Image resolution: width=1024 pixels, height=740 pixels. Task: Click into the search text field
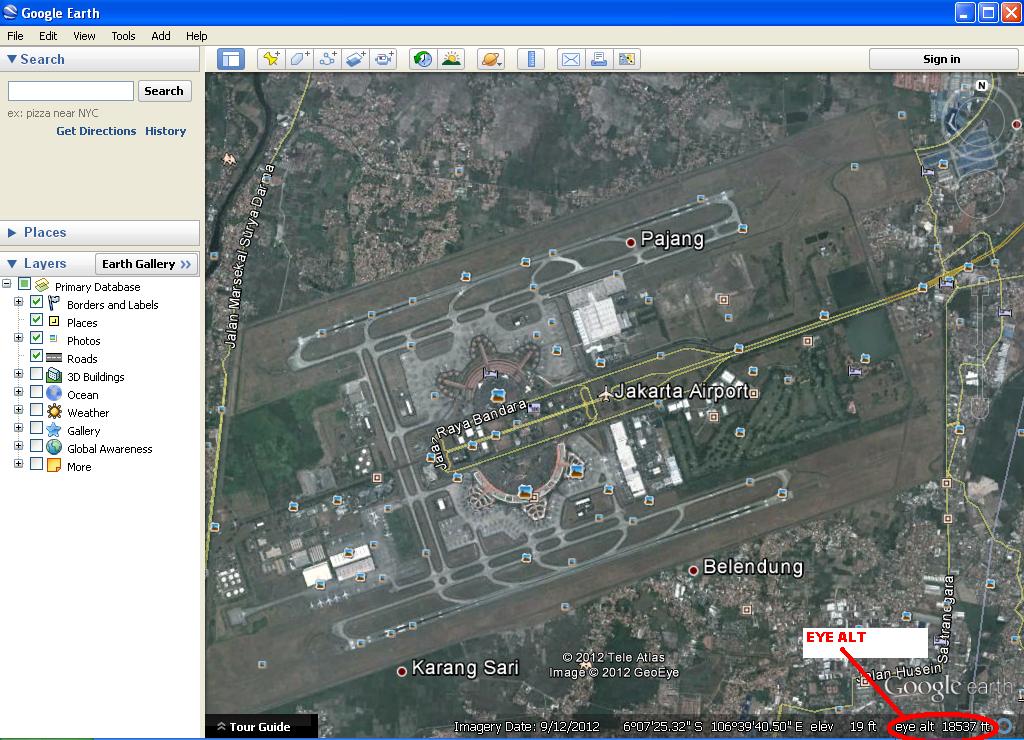pyautogui.click(x=71, y=91)
